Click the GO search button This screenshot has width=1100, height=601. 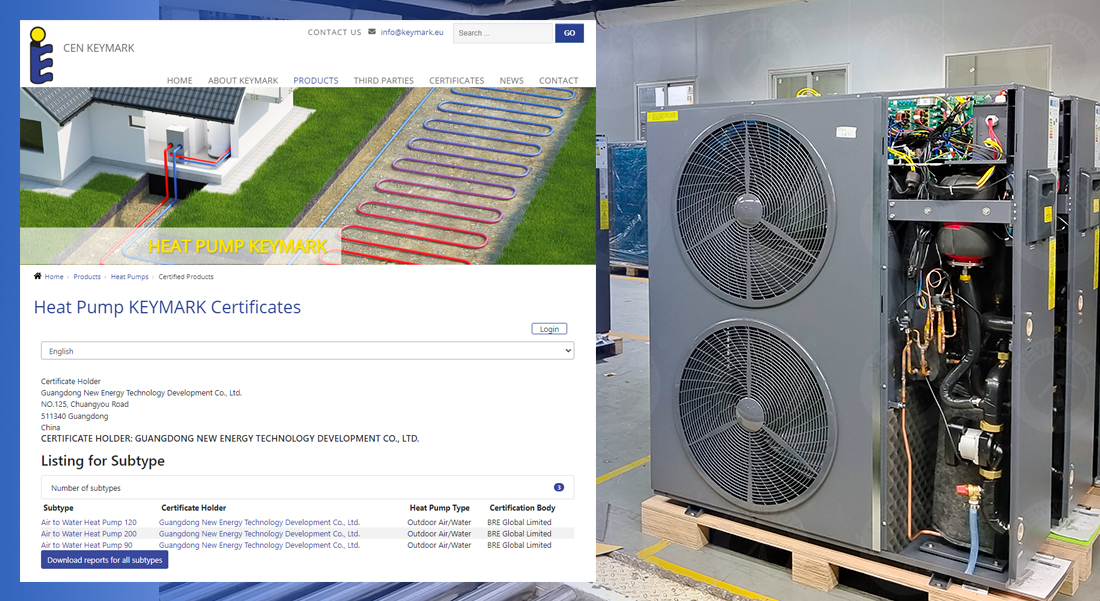click(x=569, y=33)
